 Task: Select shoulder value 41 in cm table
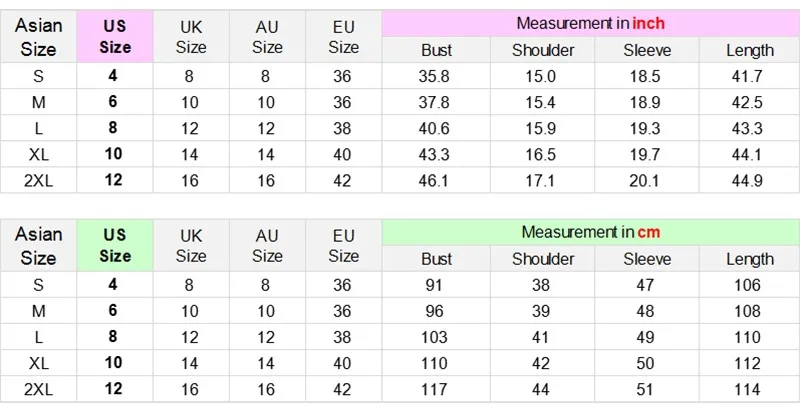[x=540, y=337]
